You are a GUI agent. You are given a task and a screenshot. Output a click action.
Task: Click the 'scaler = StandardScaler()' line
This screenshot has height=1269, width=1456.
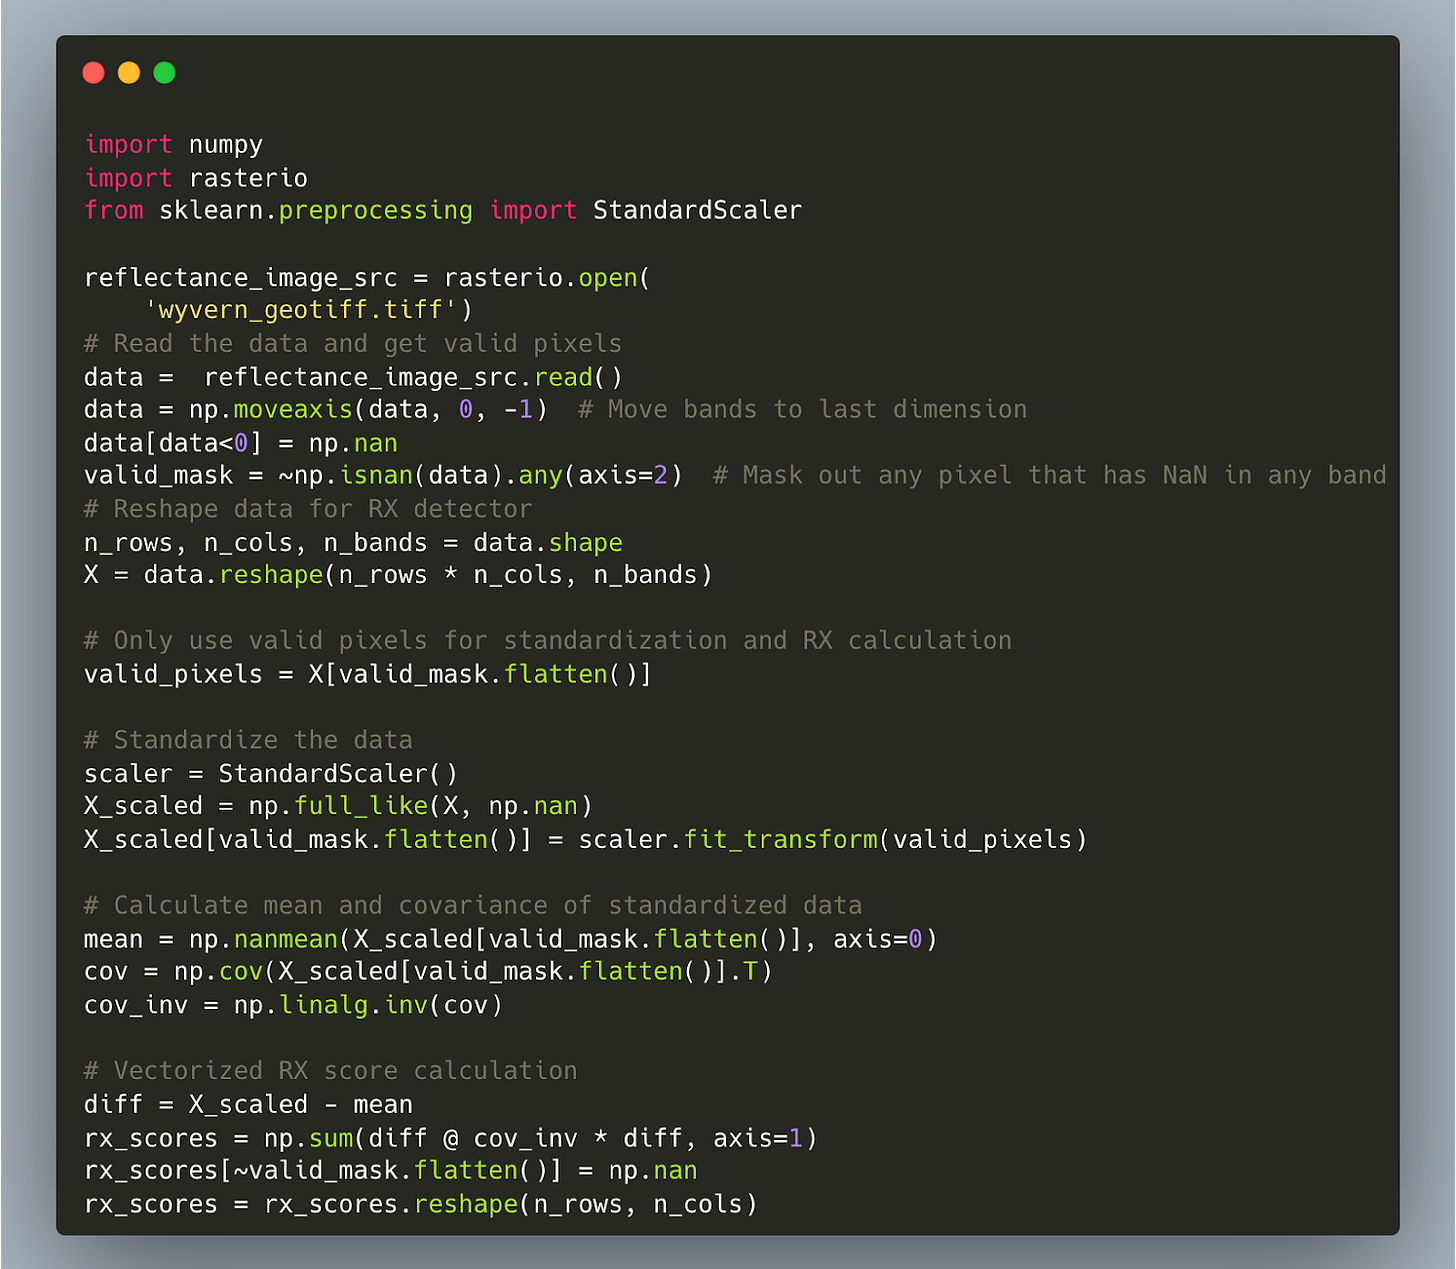271,774
